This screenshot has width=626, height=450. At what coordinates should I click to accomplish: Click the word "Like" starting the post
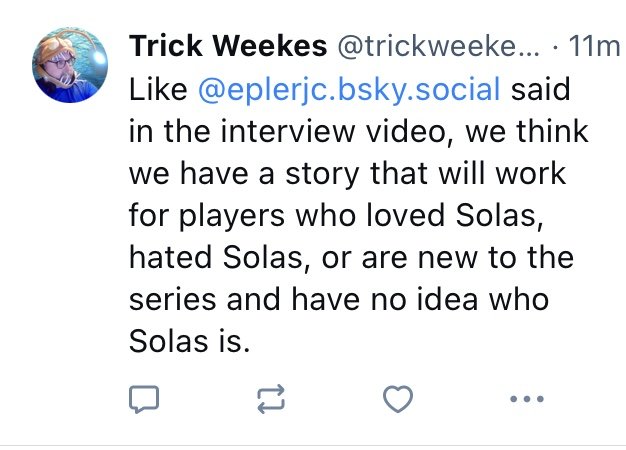pos(160,91)
